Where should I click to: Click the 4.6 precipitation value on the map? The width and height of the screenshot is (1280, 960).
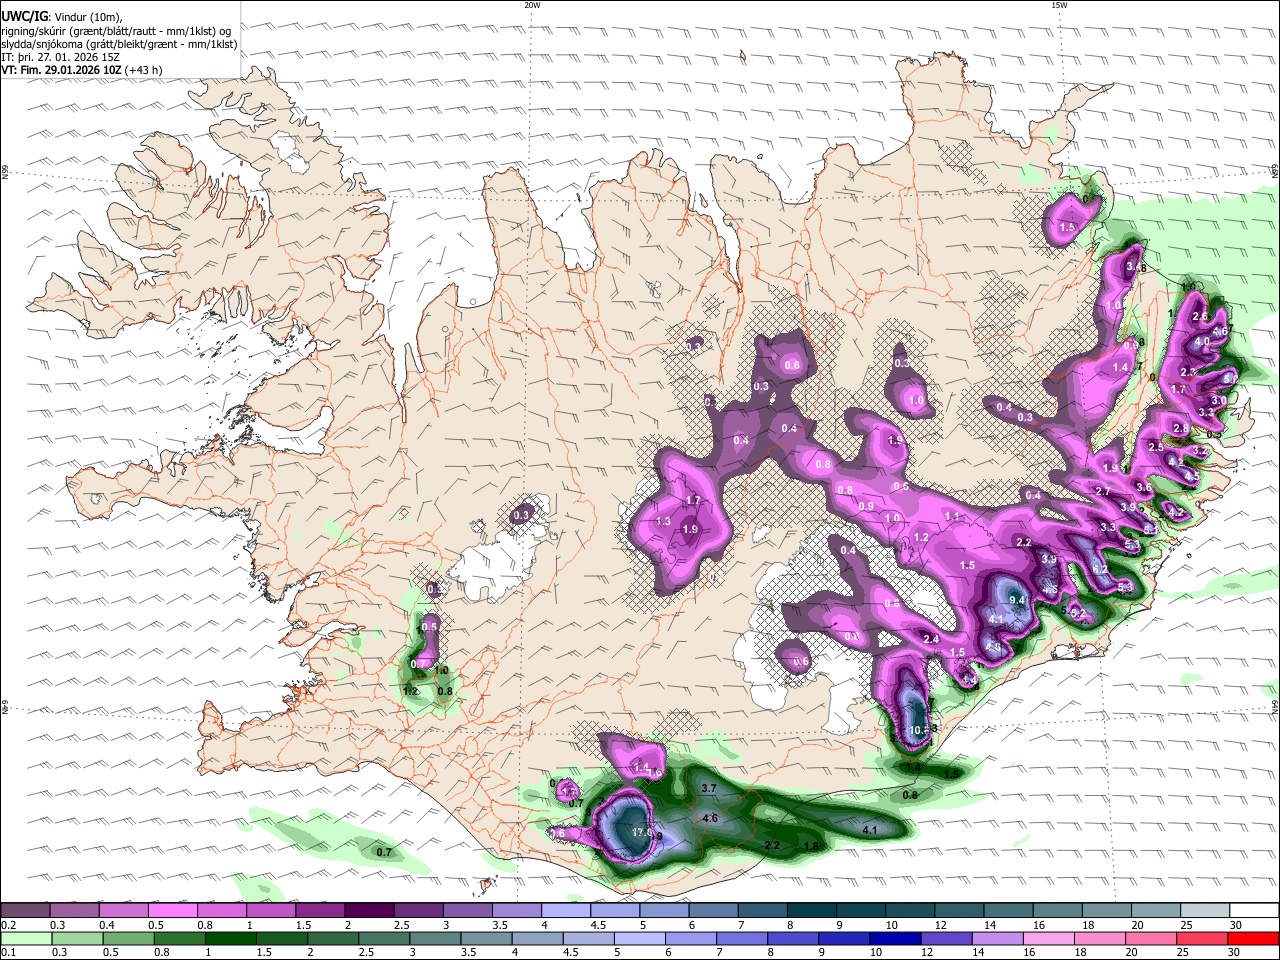click(710, 819)
